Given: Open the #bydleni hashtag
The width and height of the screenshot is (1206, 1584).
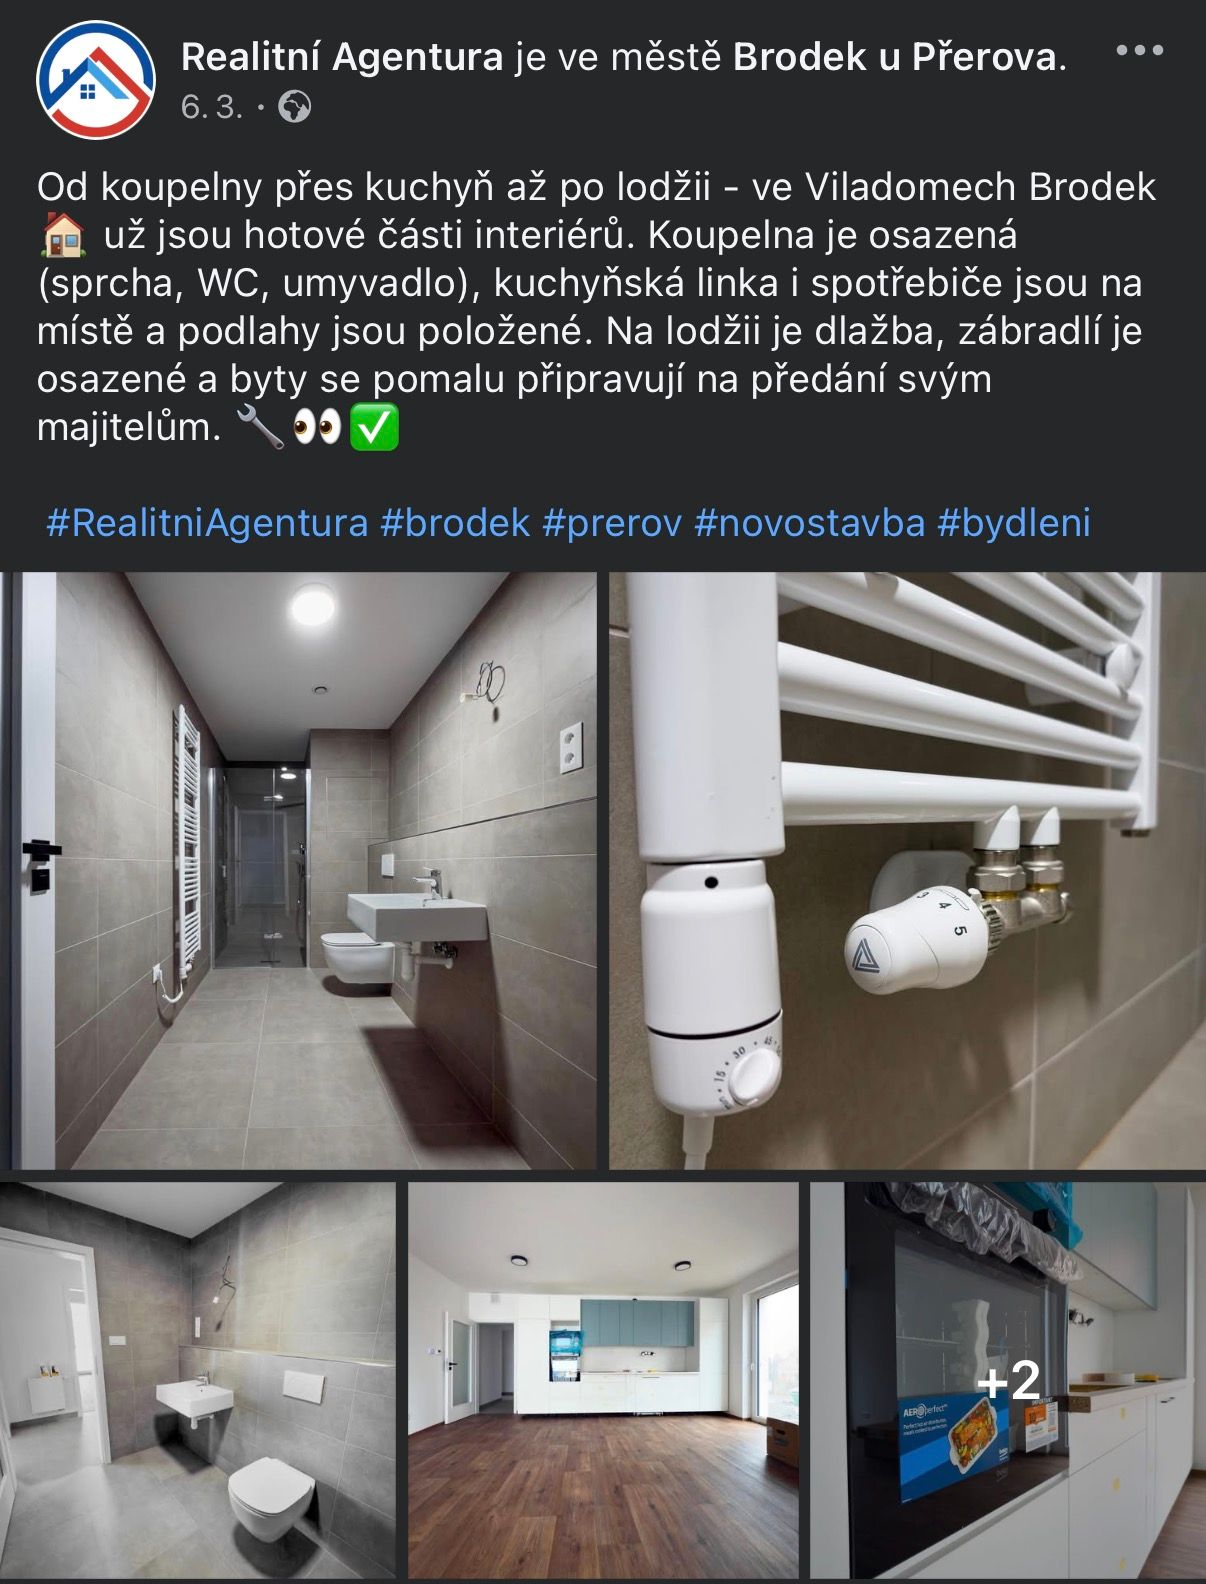Looking at the screenshot, I should [1014, 522].
